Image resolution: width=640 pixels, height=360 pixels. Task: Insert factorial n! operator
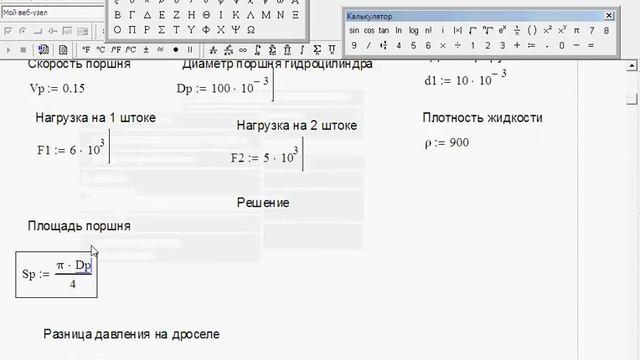428,31
